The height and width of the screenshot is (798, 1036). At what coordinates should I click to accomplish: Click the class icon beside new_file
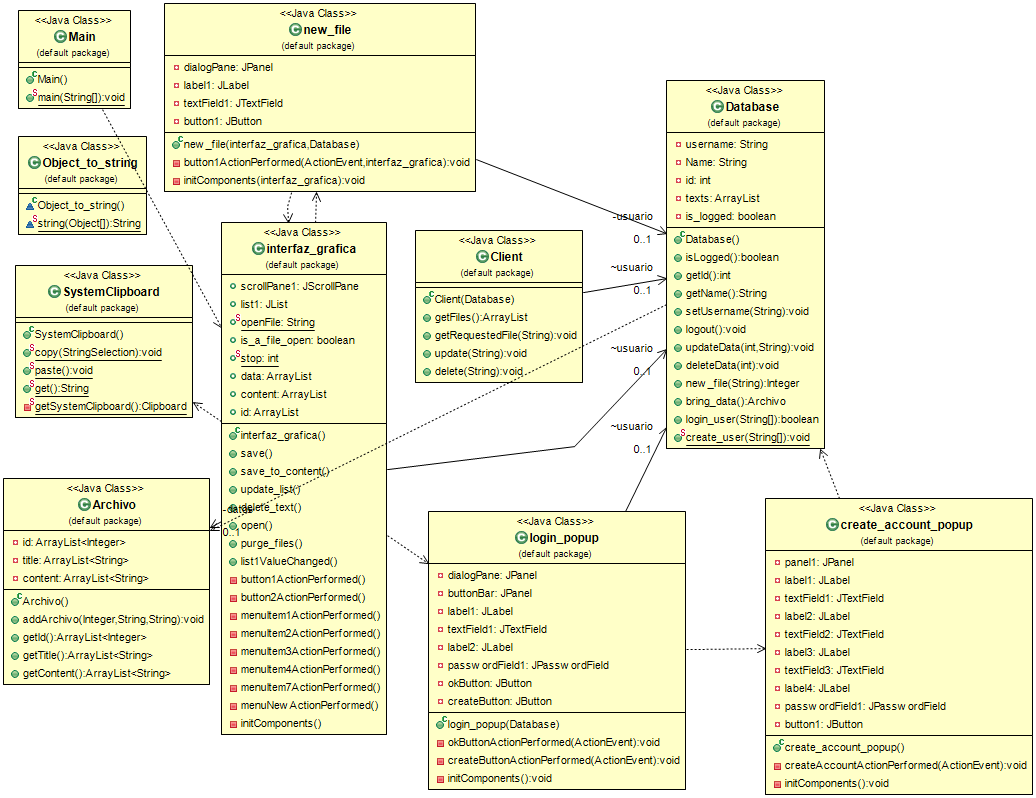tap(295, 30)
